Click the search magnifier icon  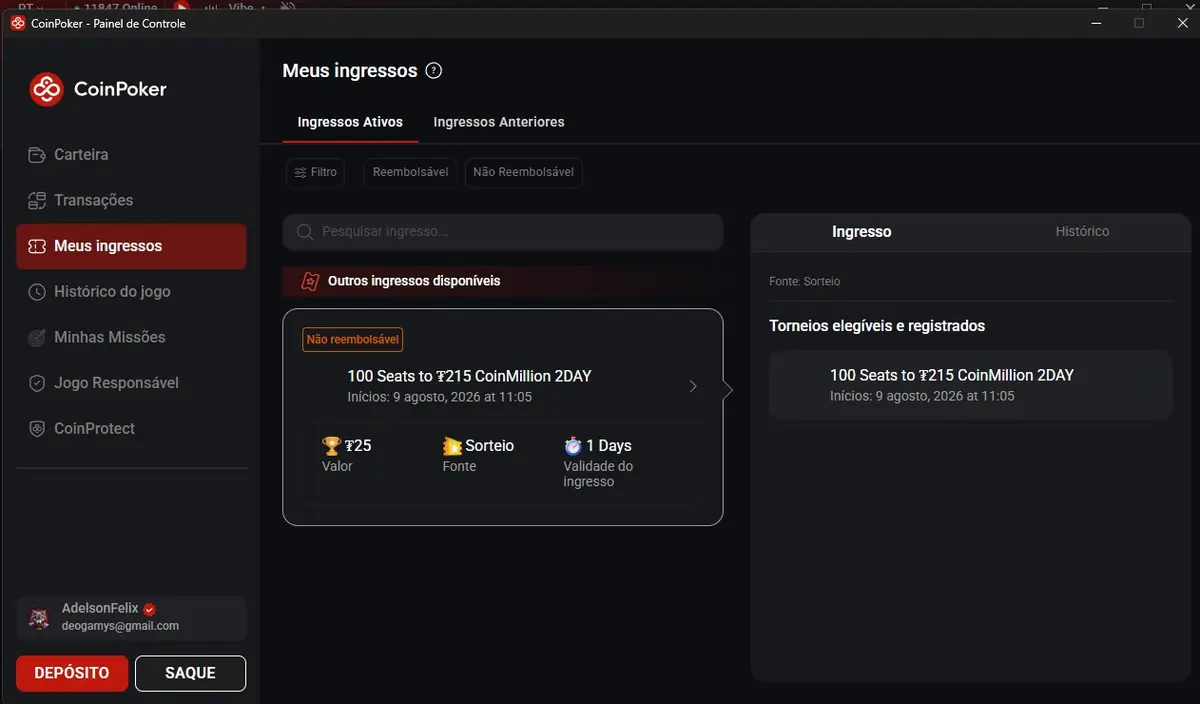point(305,232)
